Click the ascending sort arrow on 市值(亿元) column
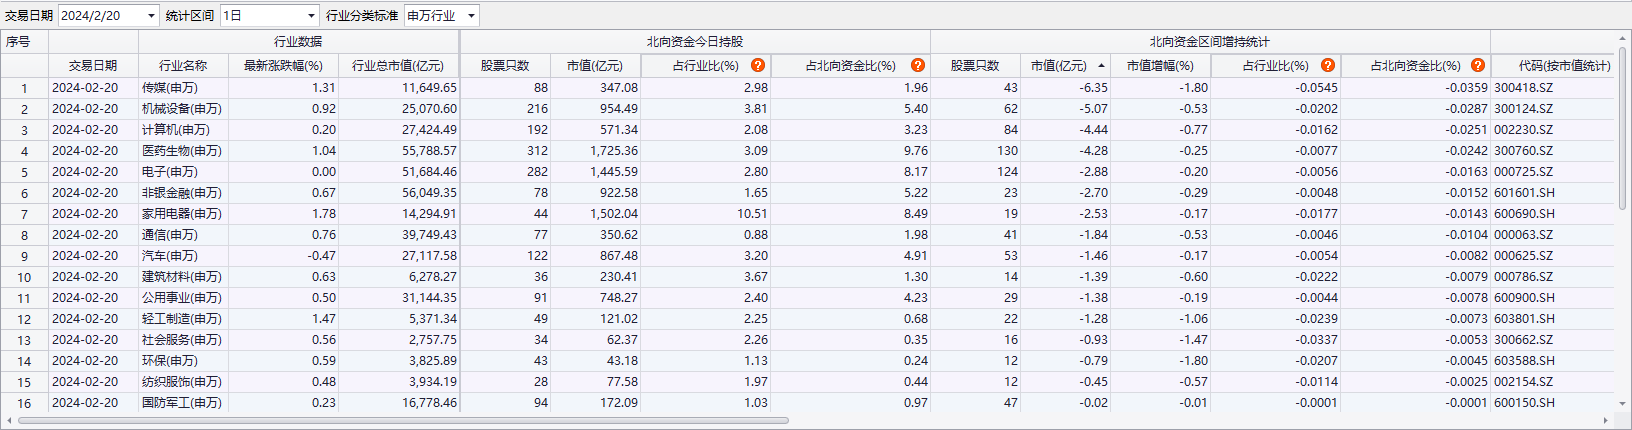This screenshot has height=430, width=1632. (1101, 65)
